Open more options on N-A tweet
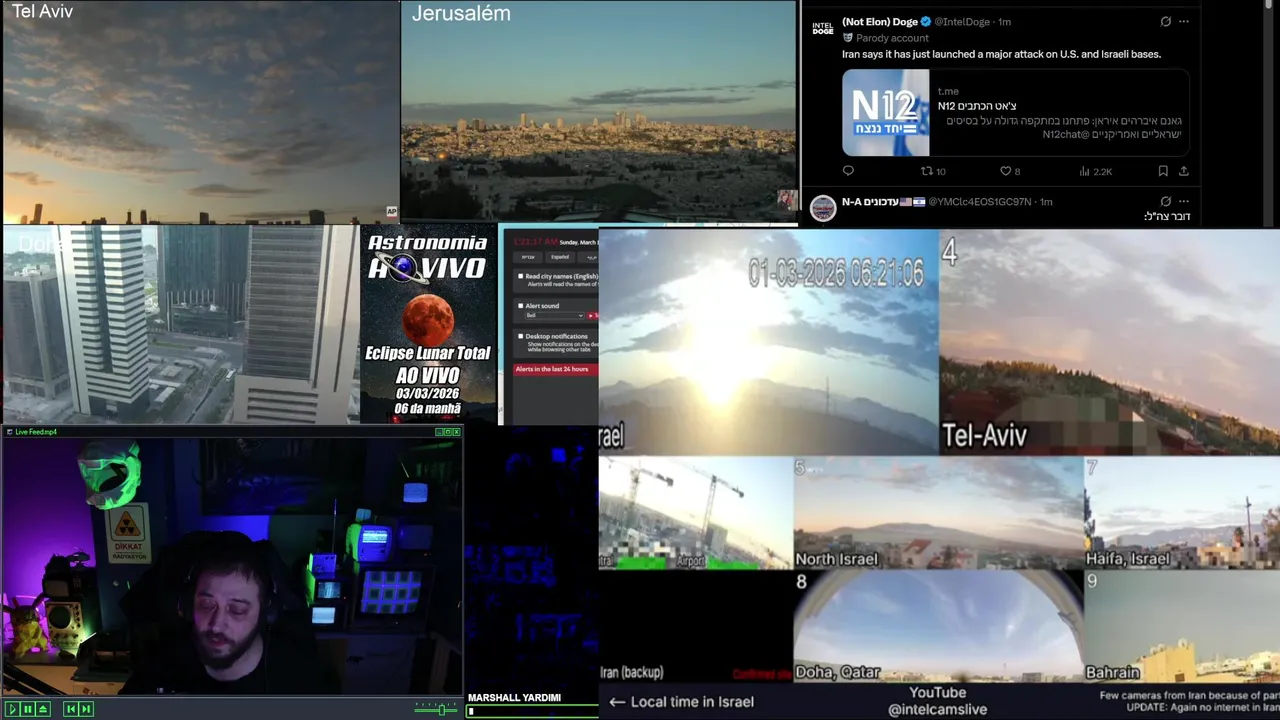1280x720 pixels. 1184,201
